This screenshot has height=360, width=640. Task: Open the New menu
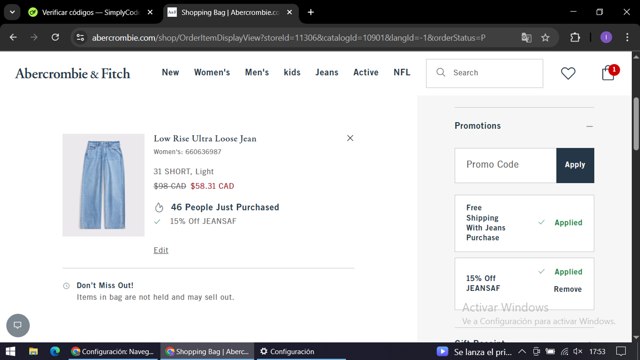[170, 72]
